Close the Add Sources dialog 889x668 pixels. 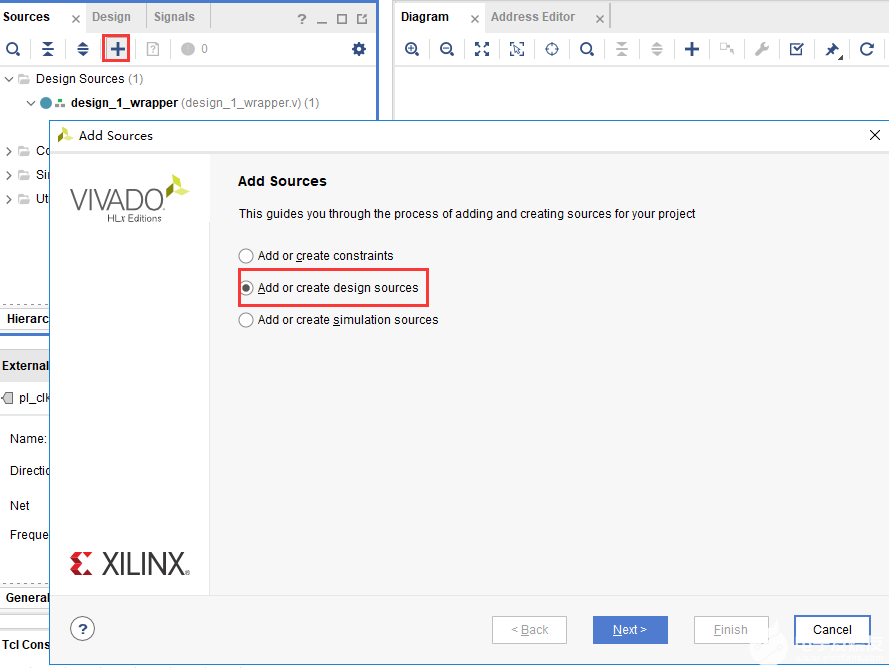point(874,135)
